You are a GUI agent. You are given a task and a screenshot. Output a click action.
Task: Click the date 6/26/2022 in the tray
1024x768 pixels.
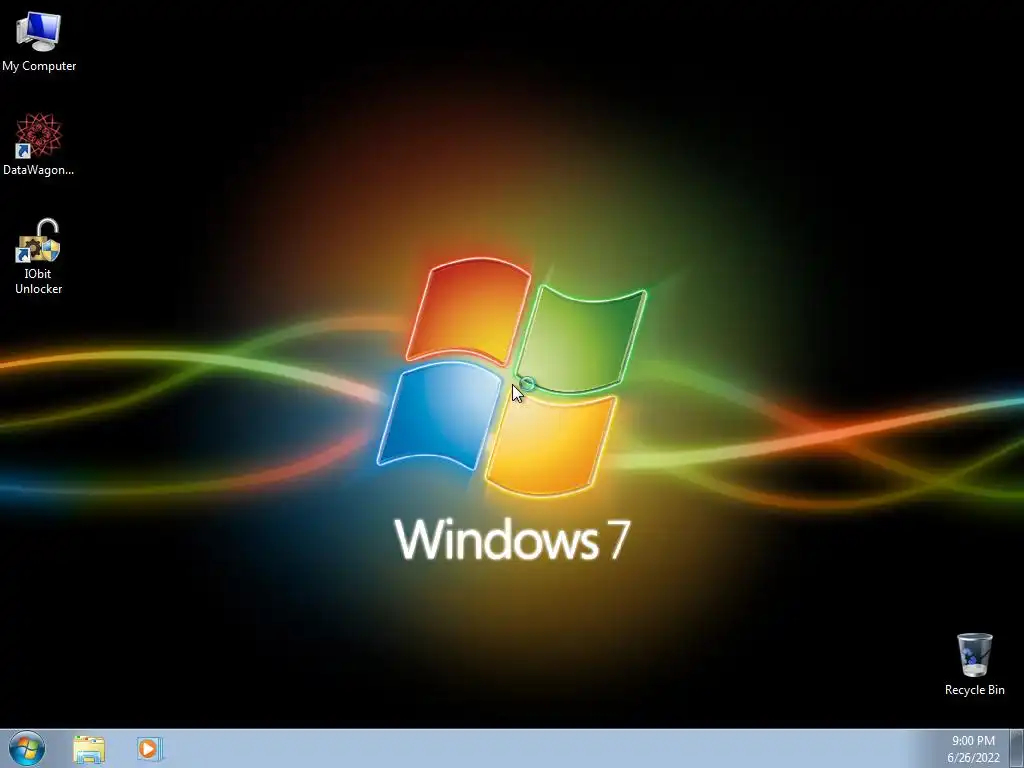[973, 758]
